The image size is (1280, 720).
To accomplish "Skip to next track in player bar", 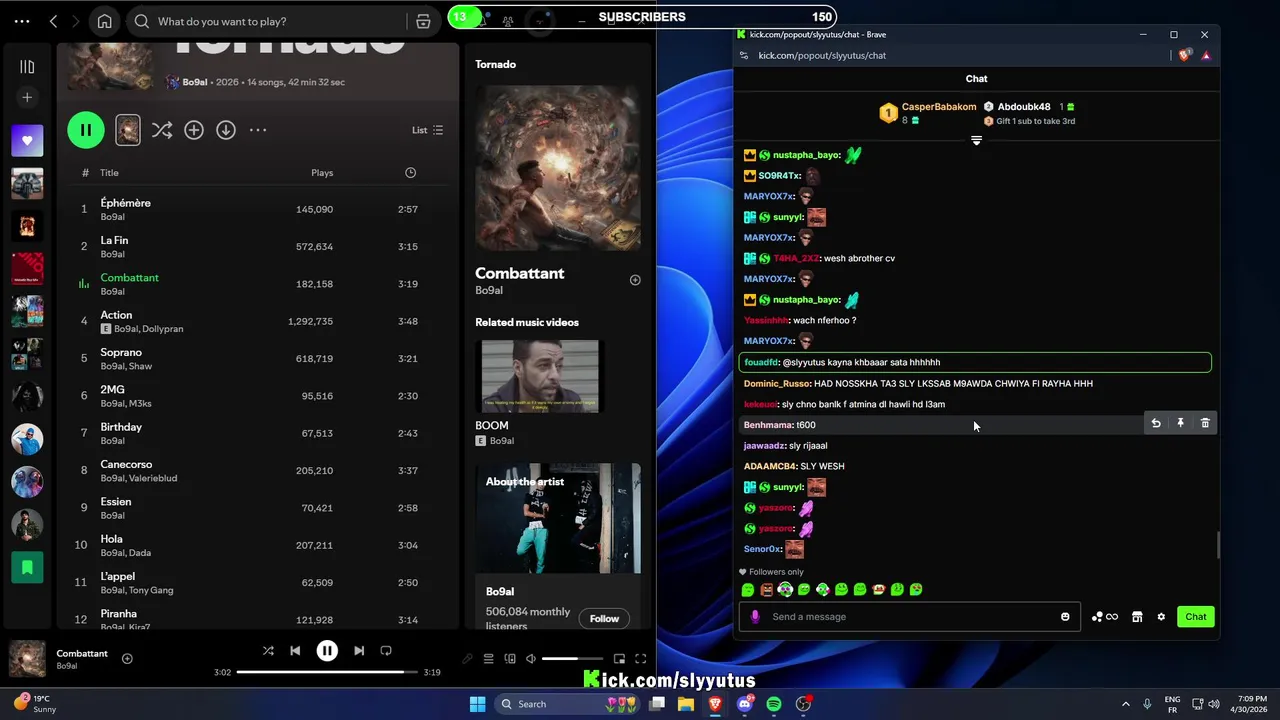I will tap(359, 651).
